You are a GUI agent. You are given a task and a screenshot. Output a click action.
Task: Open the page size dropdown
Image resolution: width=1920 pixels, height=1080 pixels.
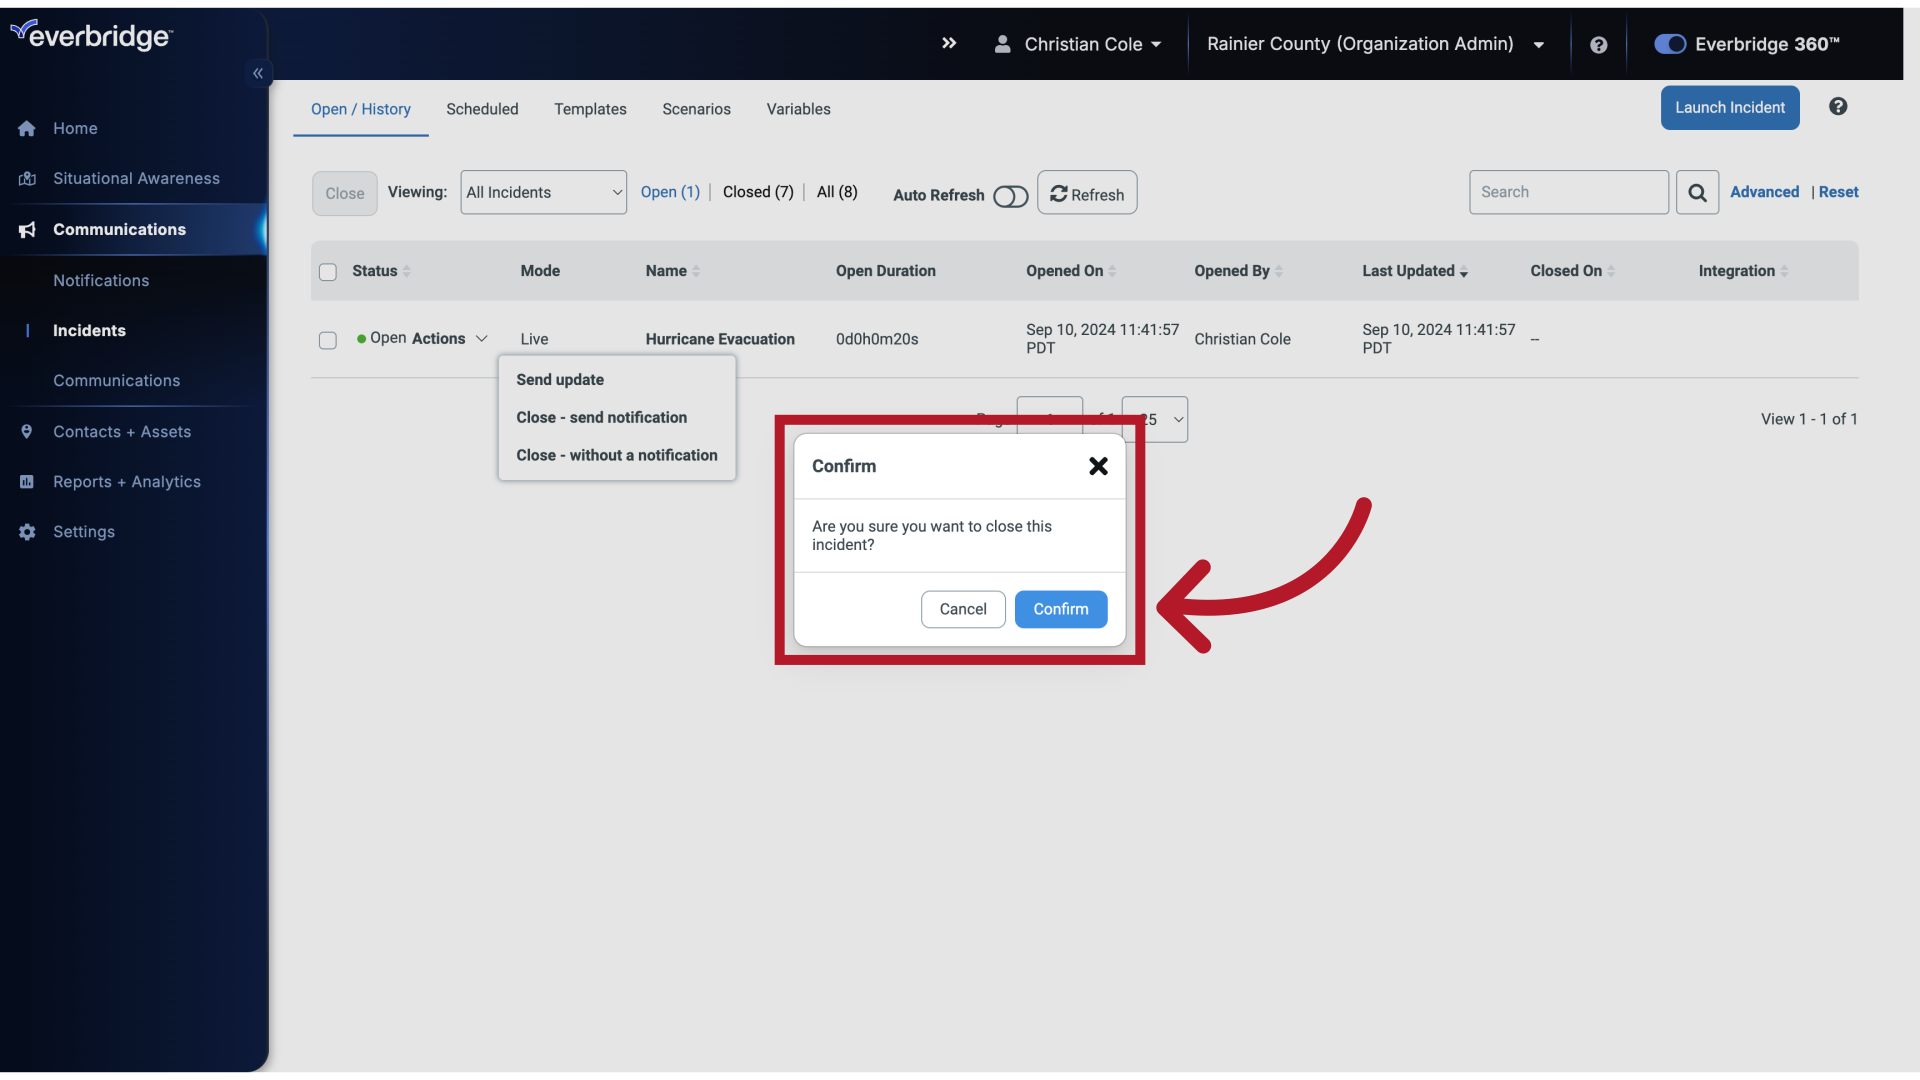pos(1155,419)
